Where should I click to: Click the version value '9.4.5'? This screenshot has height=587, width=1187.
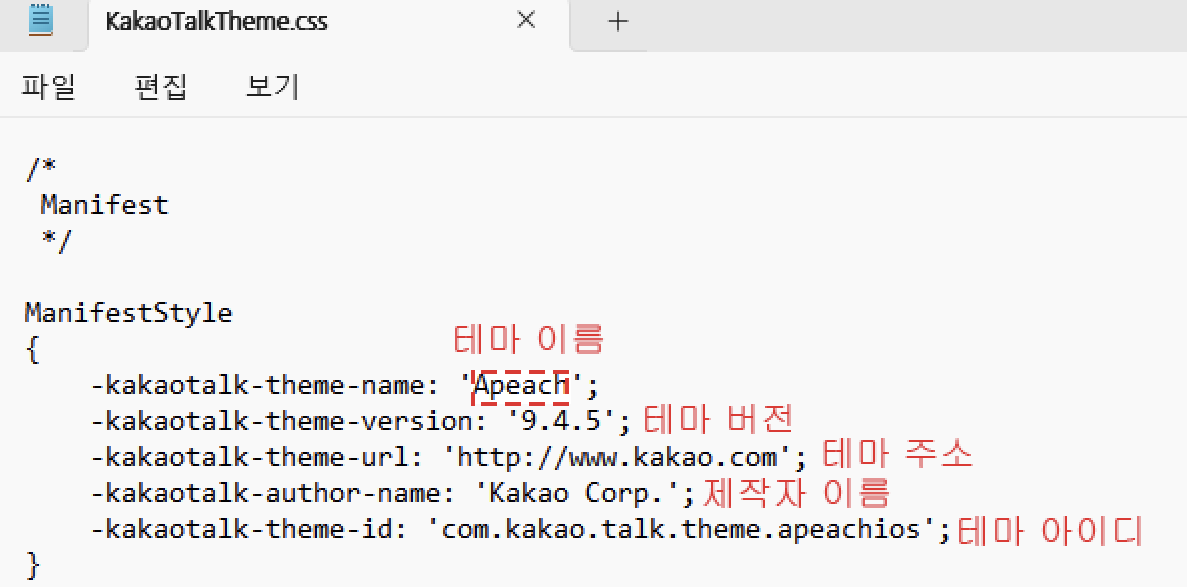click(560, 421)
